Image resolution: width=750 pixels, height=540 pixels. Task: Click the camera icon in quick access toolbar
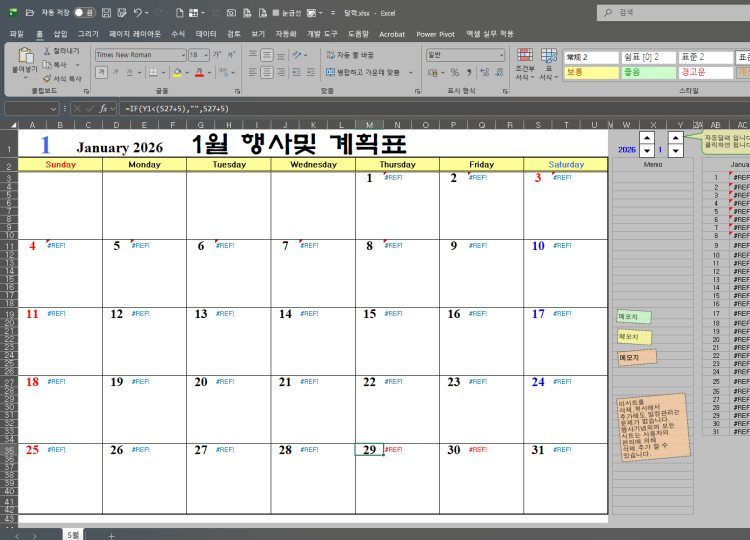click(231, 13)
